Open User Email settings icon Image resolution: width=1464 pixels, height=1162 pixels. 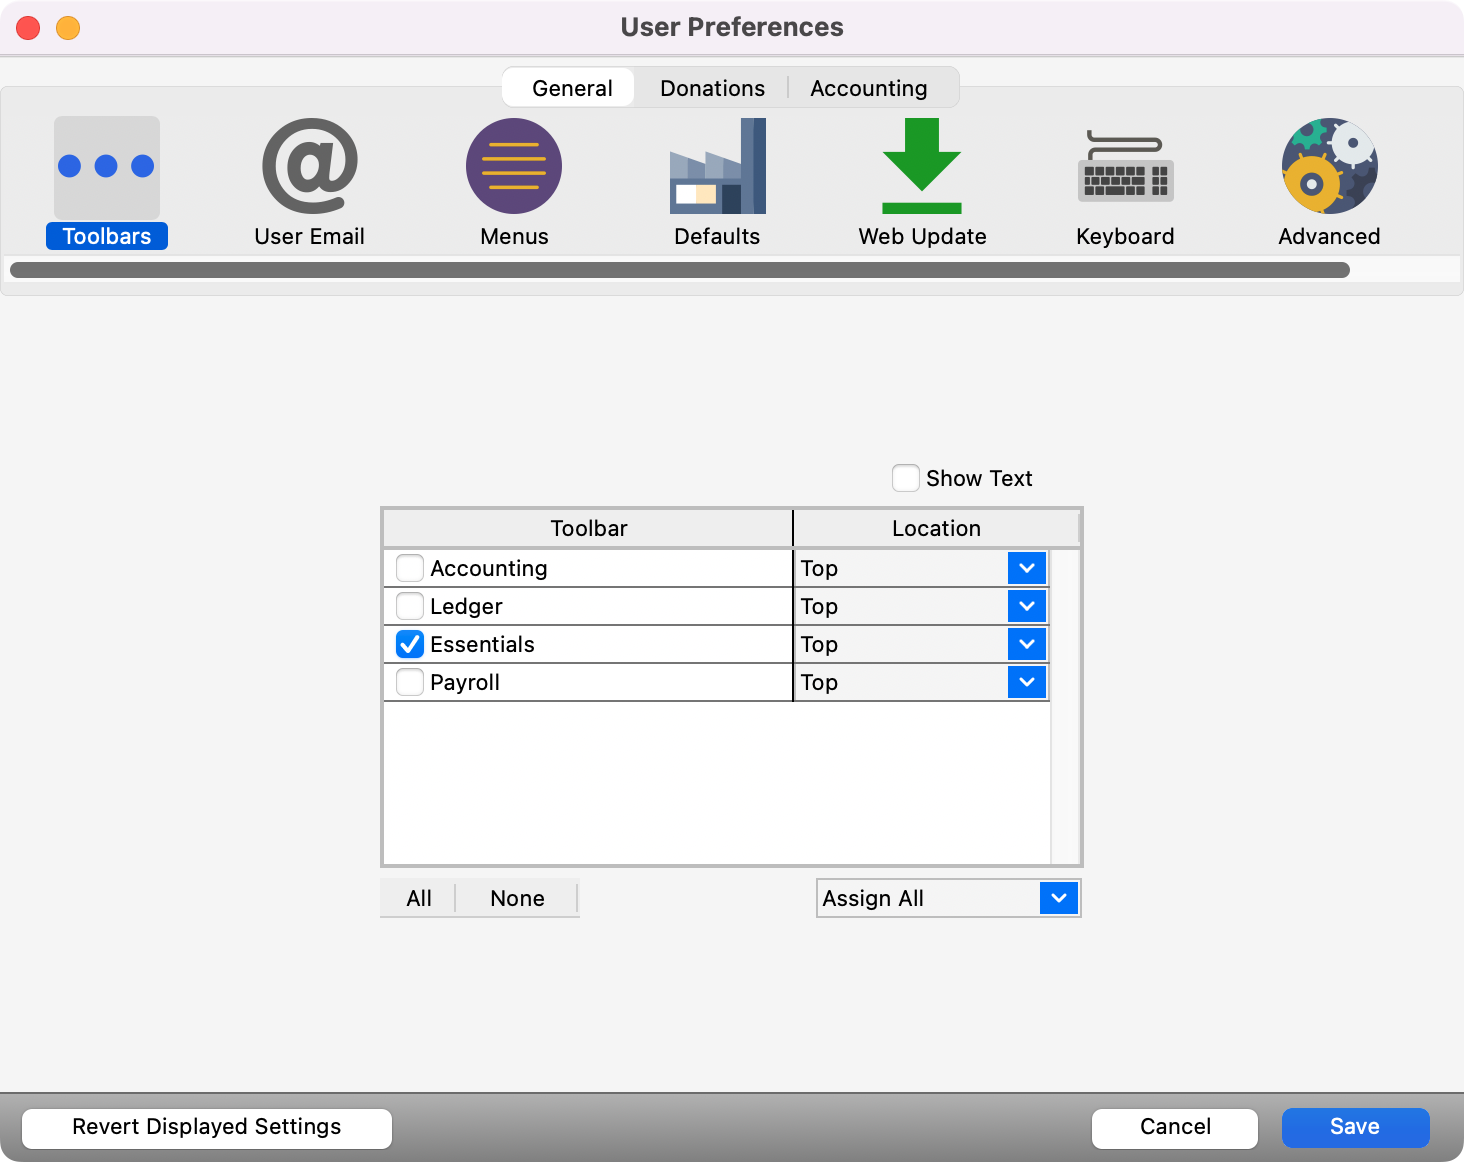pyautogui.click(x=309, y=167)
